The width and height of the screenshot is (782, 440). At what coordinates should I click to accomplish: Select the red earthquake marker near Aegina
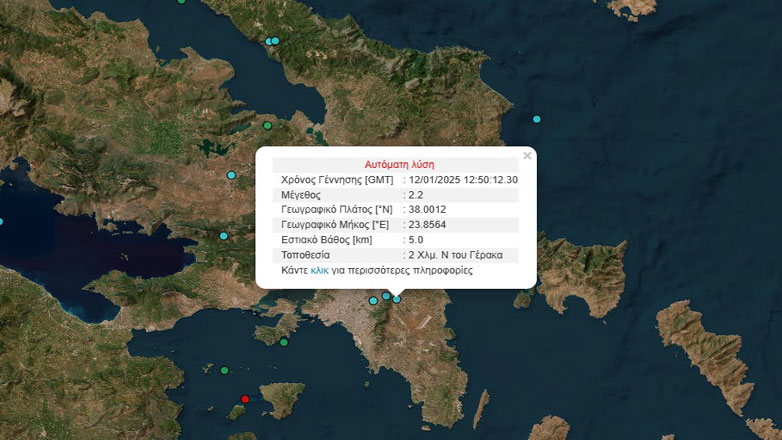[245, 399]
